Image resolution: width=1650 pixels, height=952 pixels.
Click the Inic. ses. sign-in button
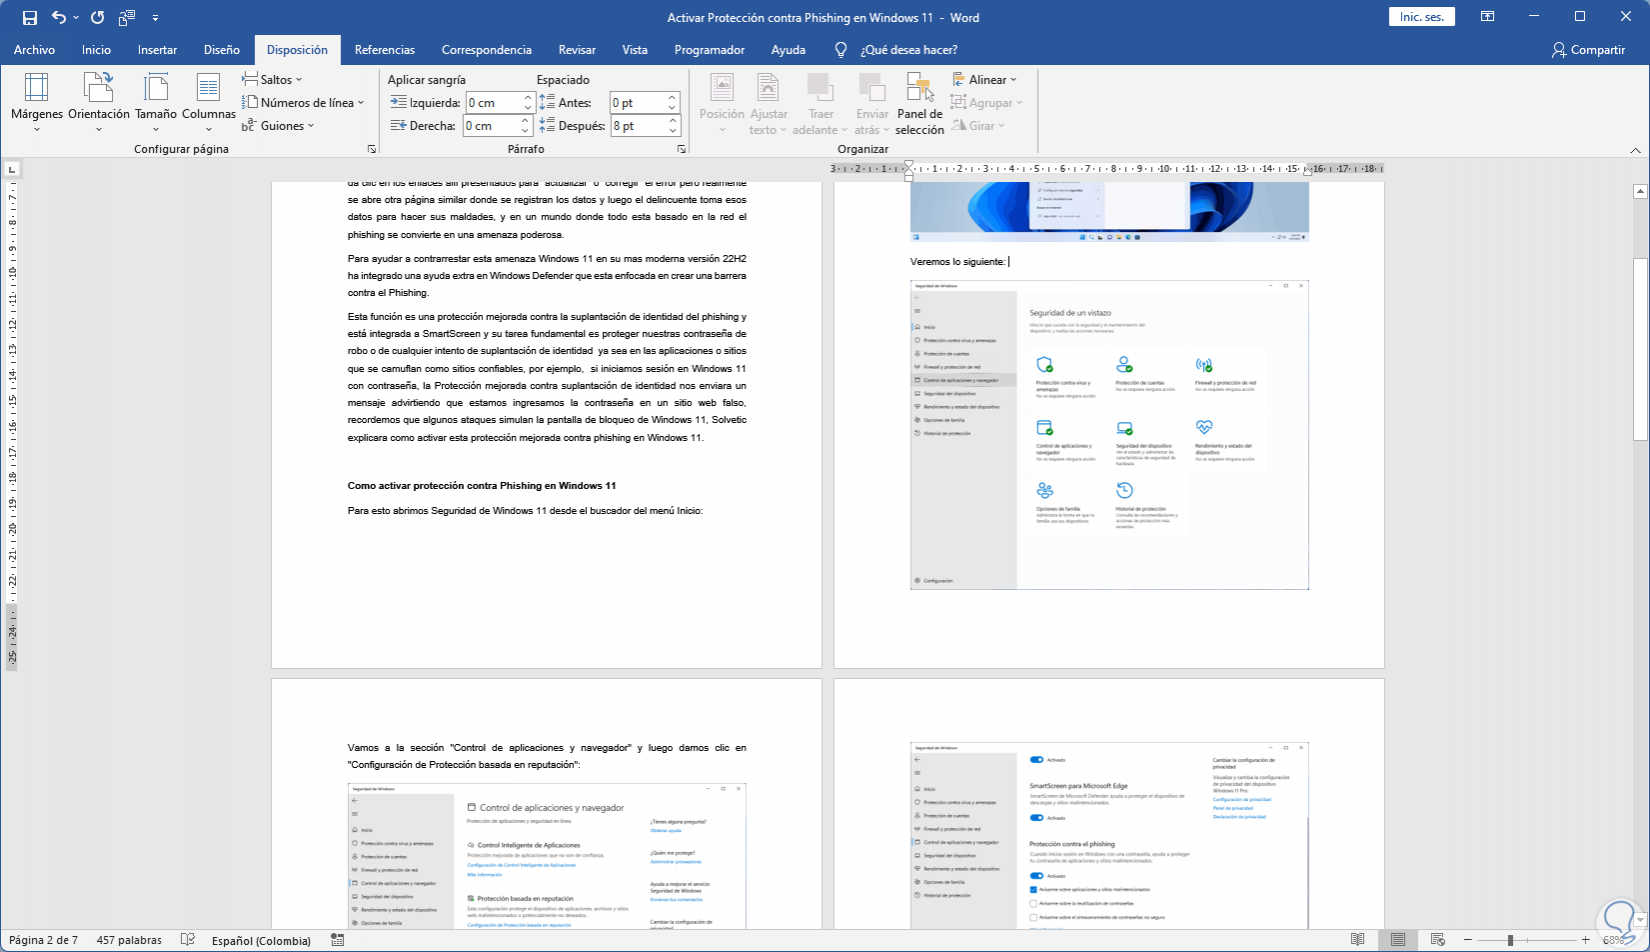1422,17
